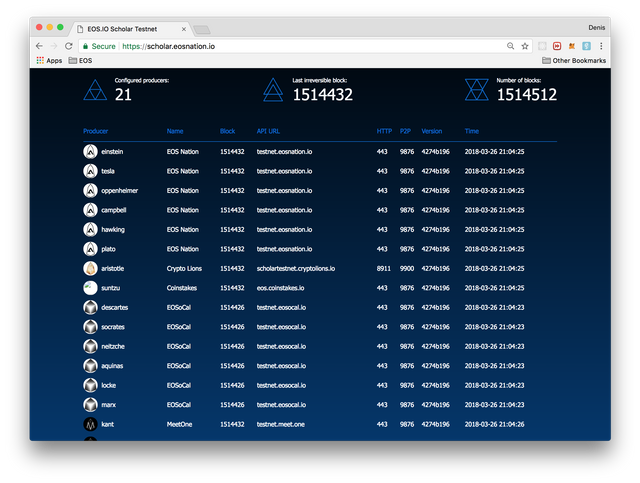Click the descartes producer avatar
Image resolution: width=640 pixels, height=483 pixels.
[x=90, y=307]
